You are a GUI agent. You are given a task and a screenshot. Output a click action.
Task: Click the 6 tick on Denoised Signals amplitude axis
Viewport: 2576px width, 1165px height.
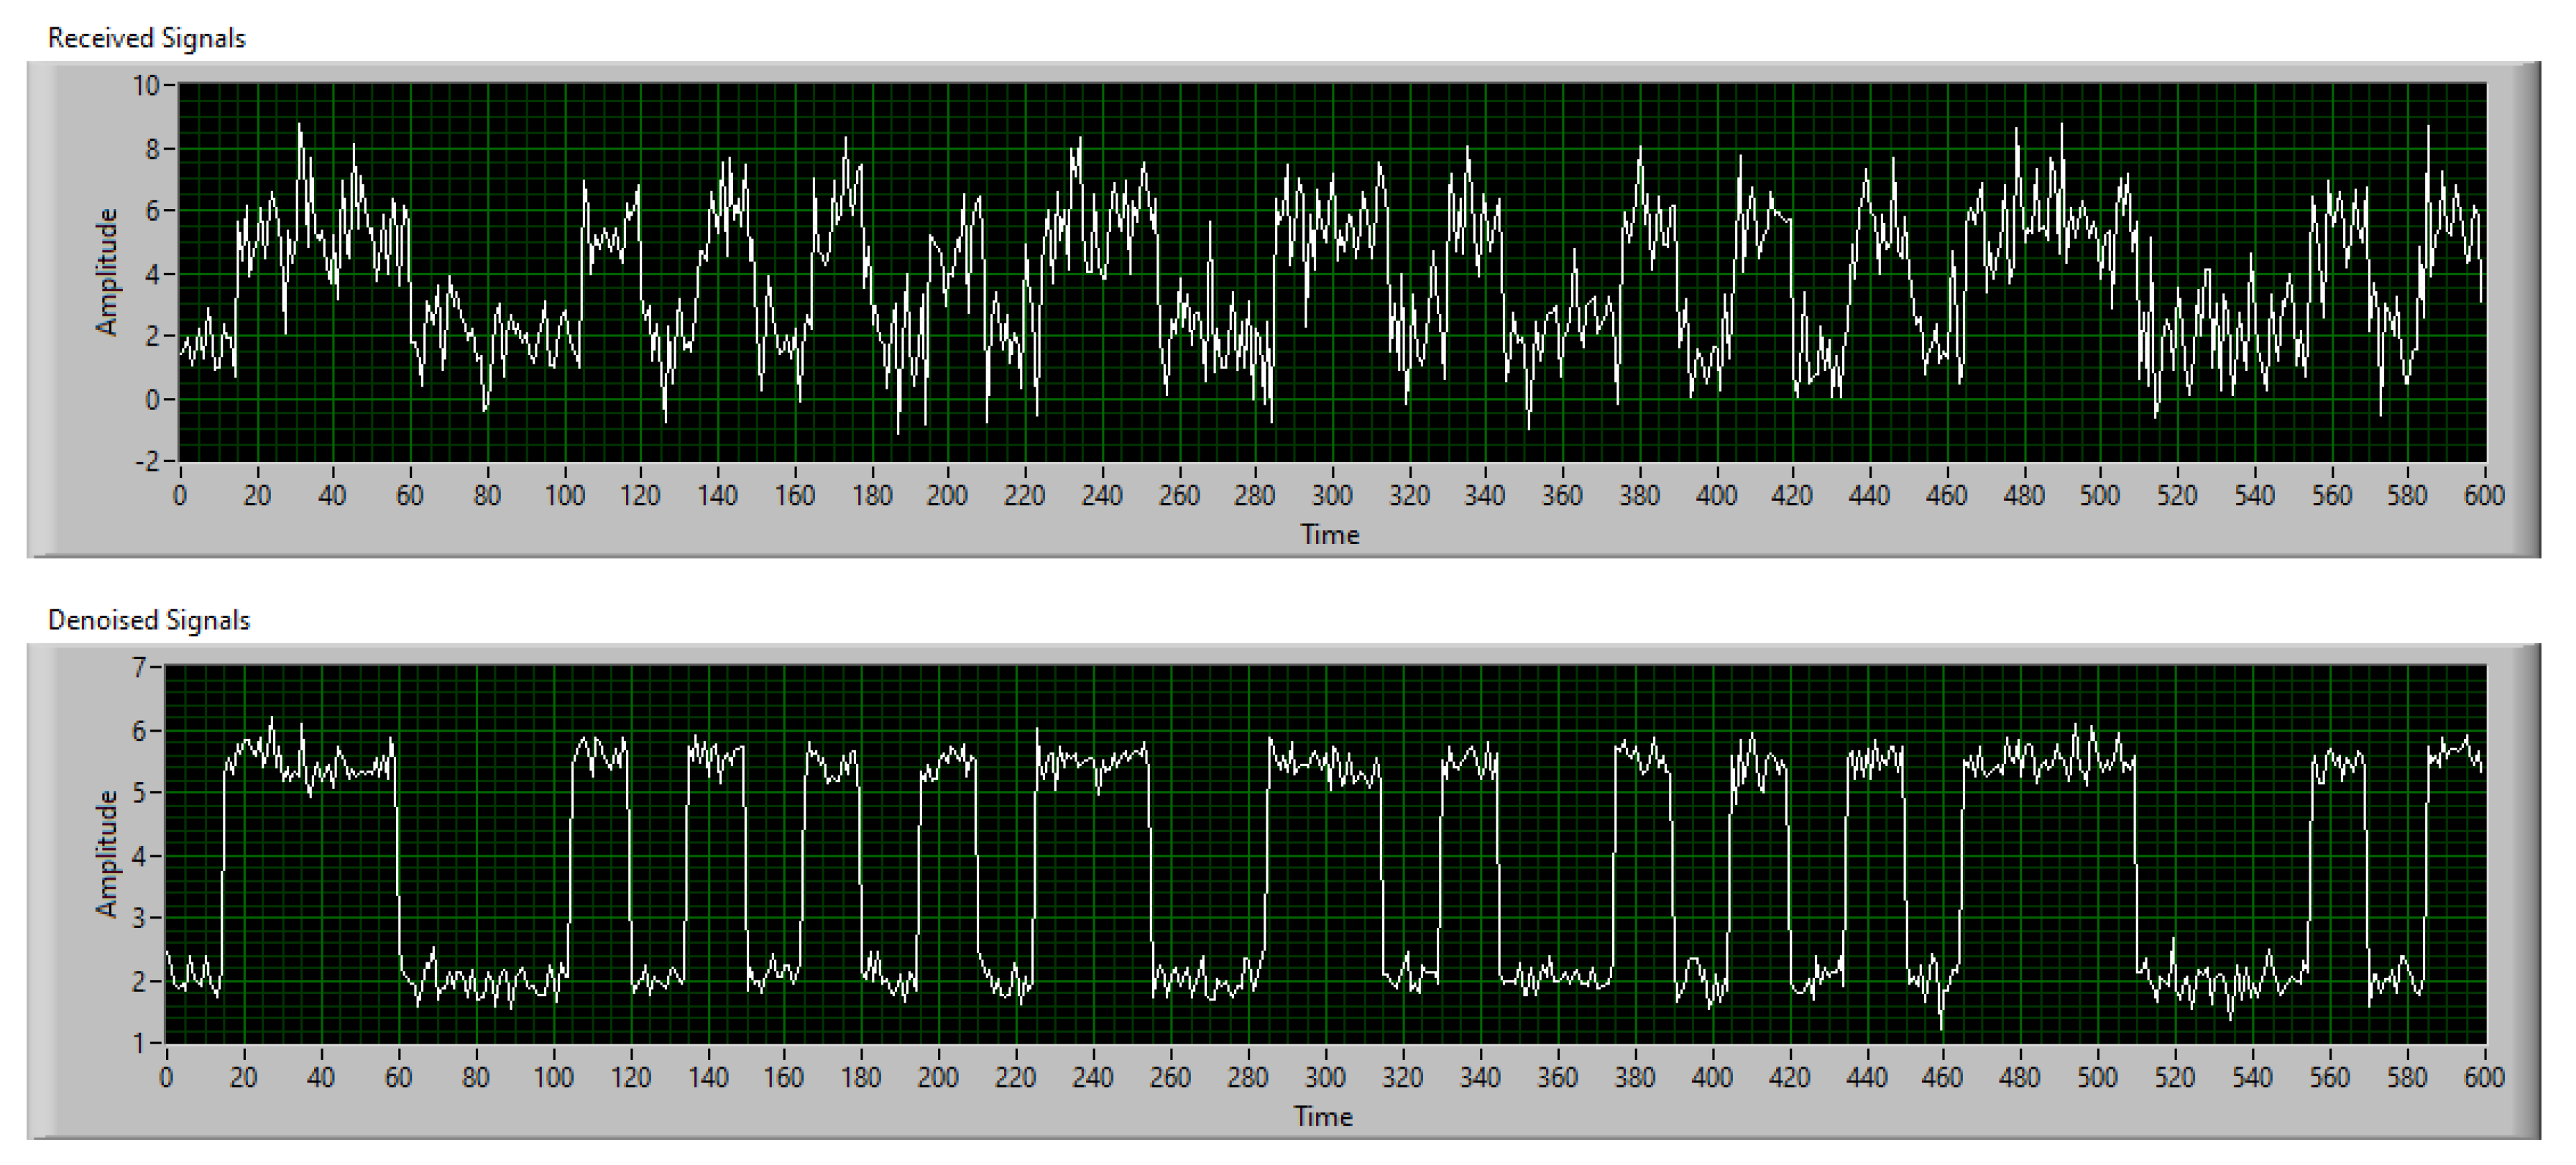[x=139, y=730]
